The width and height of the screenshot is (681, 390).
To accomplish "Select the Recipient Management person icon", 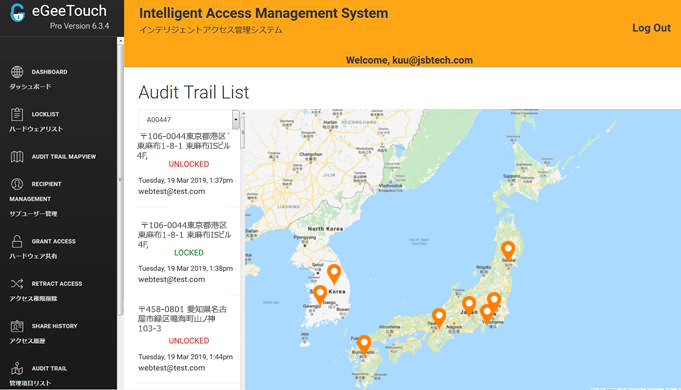I will pyautogui.click(x=17, y=184).
